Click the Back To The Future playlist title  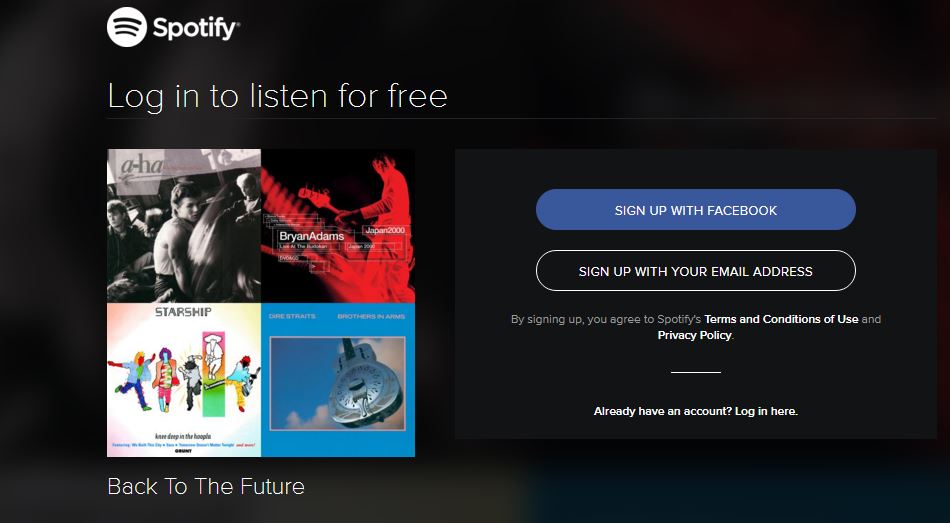[206, 487]
